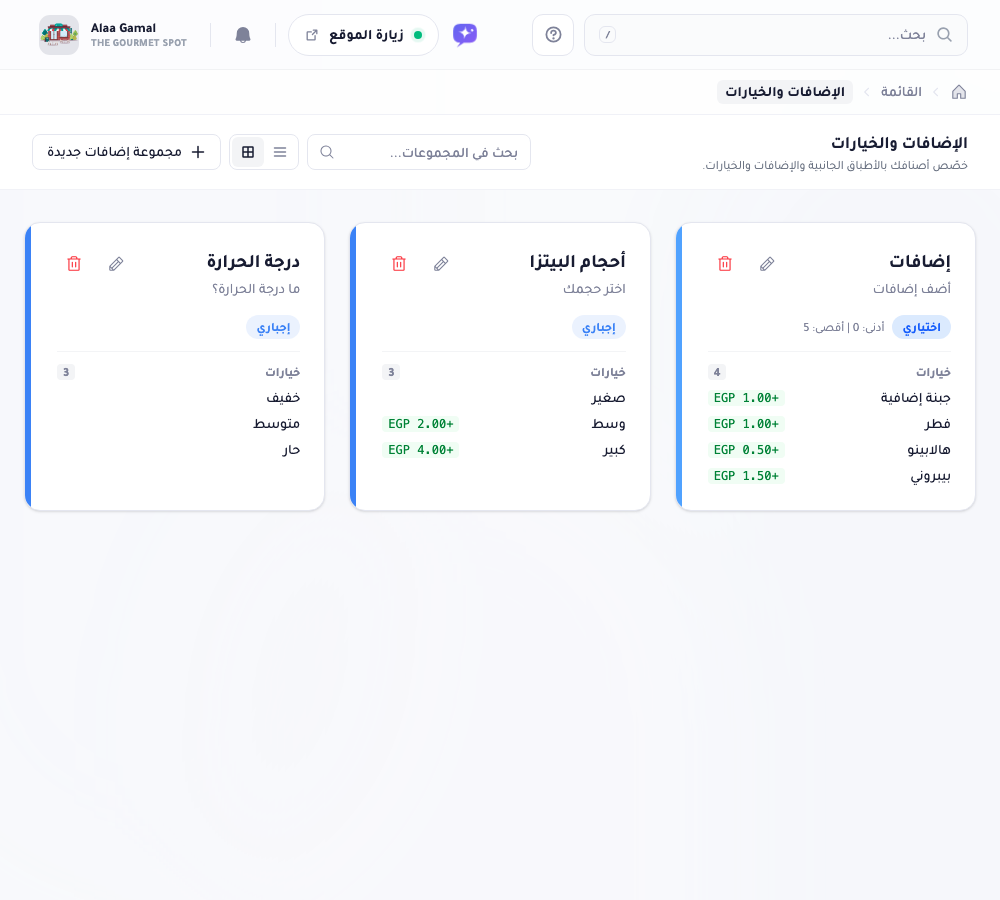
Task: Create new group with مجموعة إضافات جديدة
Action: click(126, 152)
